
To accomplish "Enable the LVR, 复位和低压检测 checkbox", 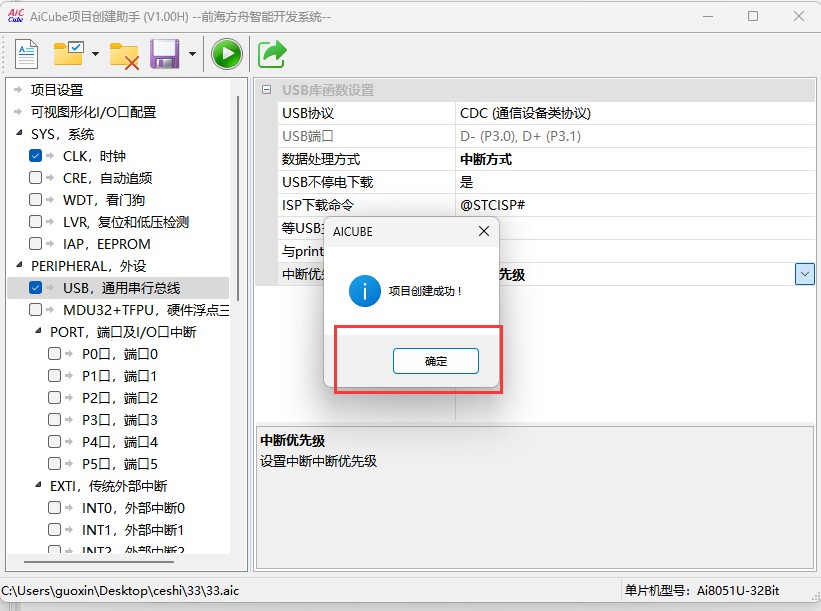I will coord(36,221).
